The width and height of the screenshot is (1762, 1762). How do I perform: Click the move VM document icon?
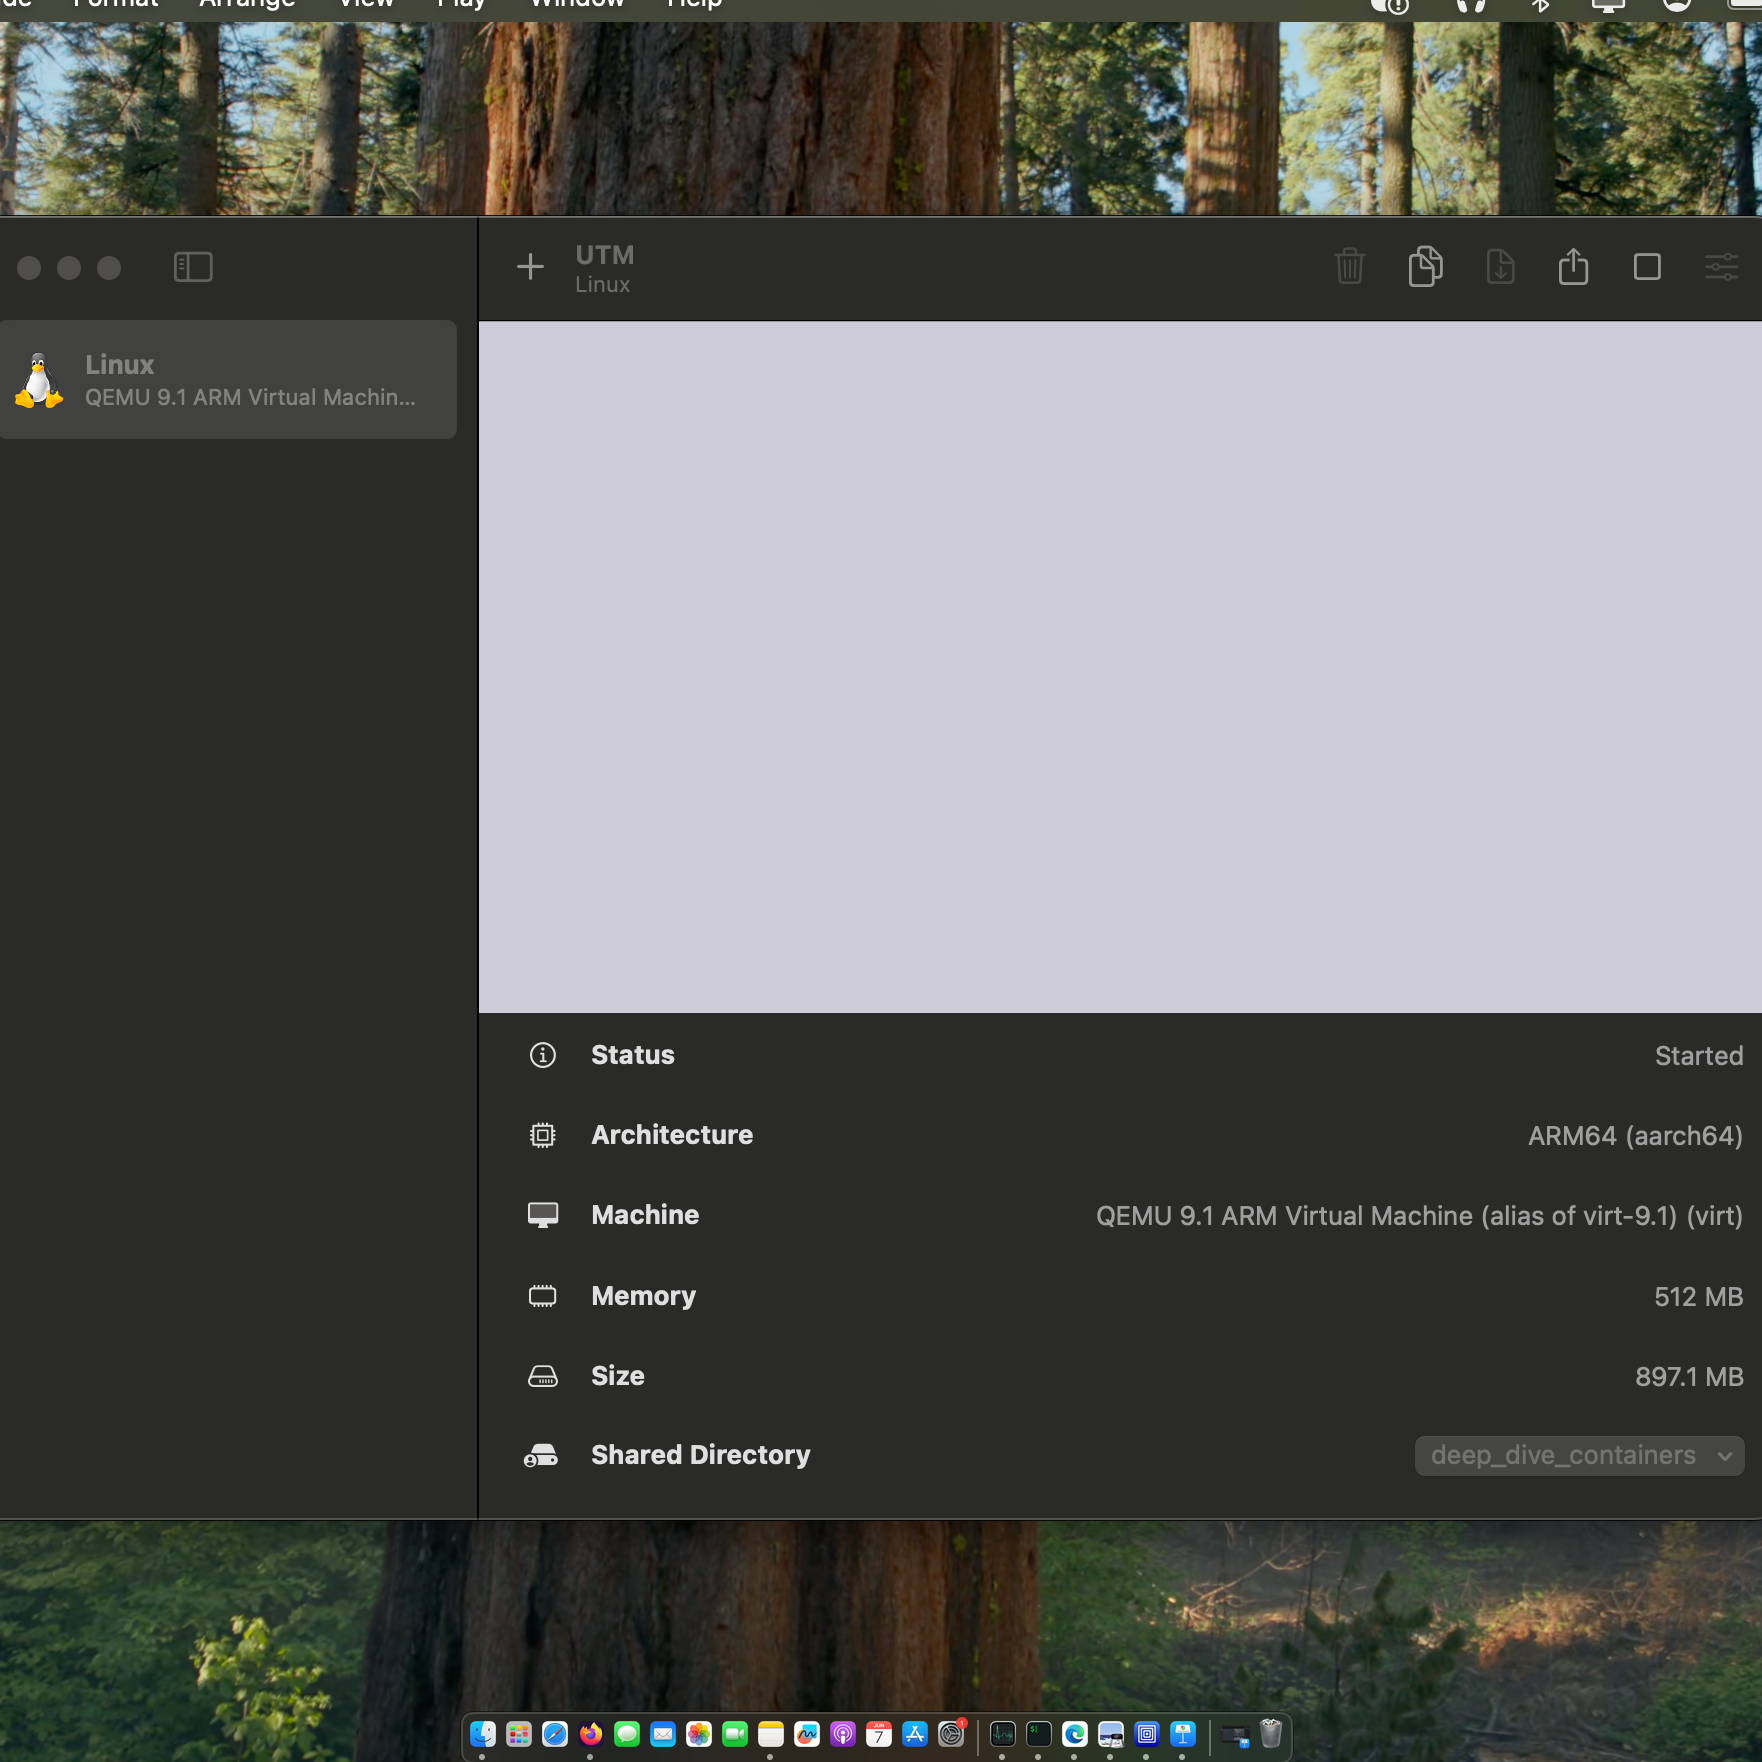click(x=1500, y=267)
